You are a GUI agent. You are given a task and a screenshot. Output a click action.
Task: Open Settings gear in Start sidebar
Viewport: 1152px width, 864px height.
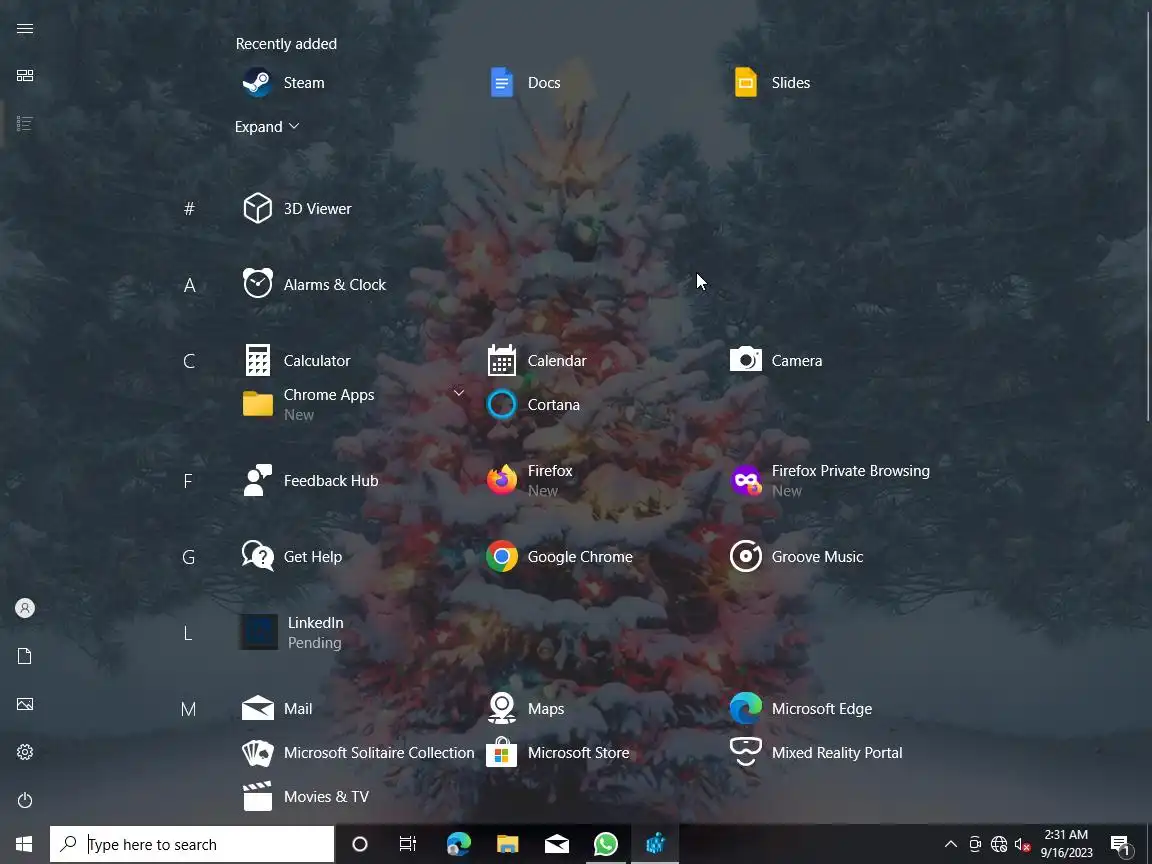25,752
